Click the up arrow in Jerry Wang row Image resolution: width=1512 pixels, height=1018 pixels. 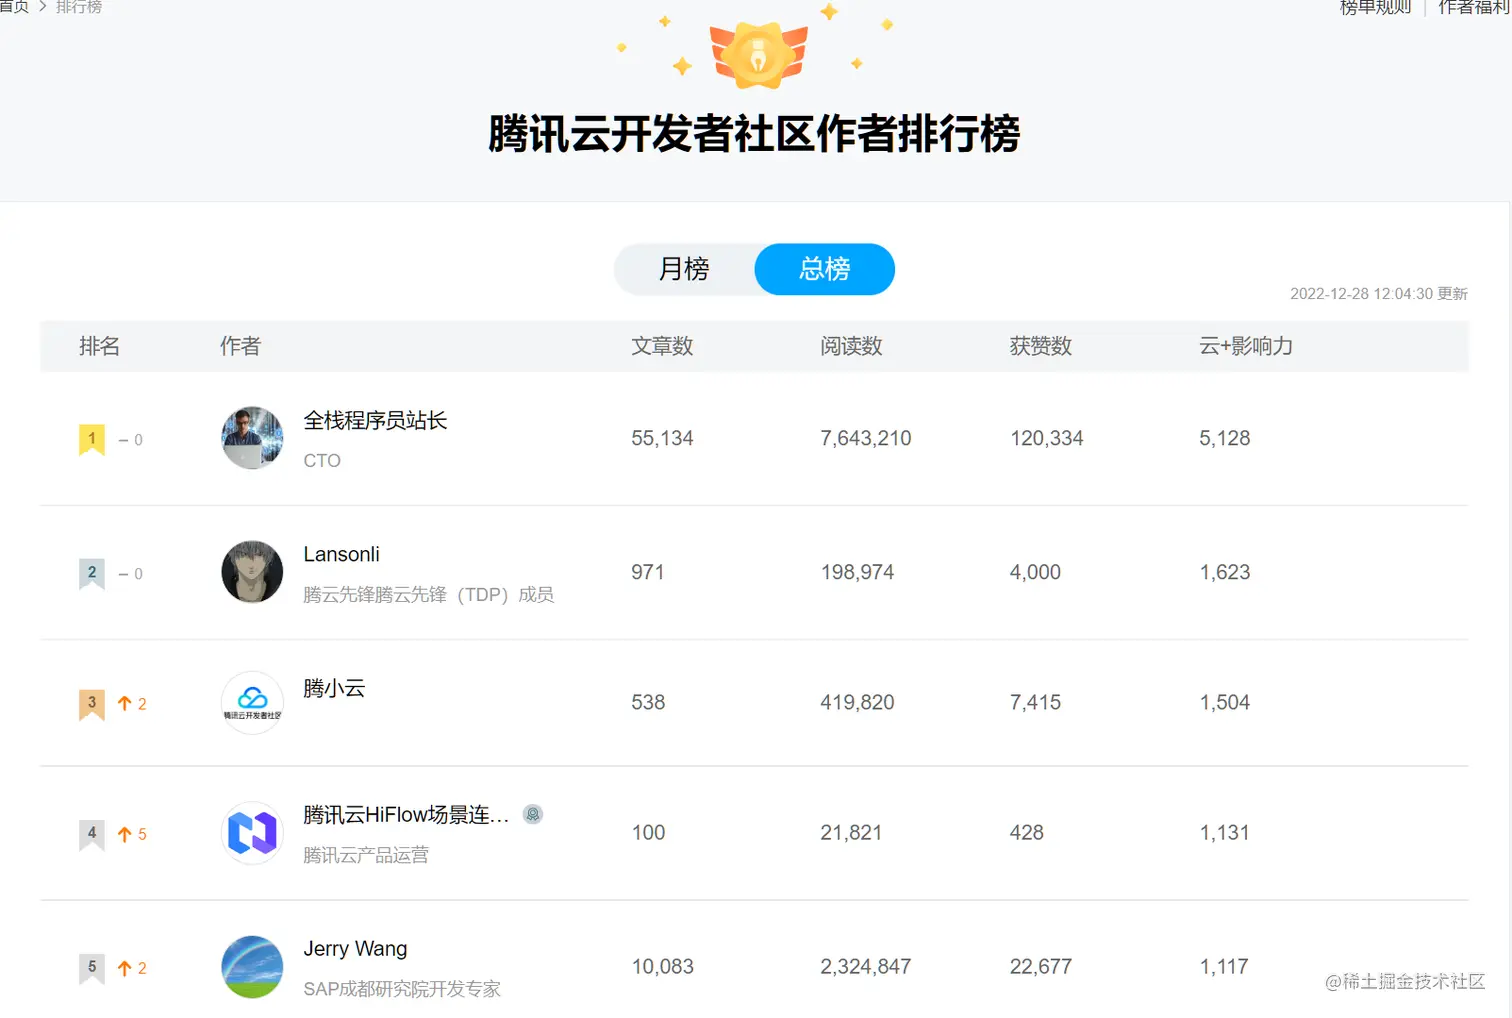125,968
